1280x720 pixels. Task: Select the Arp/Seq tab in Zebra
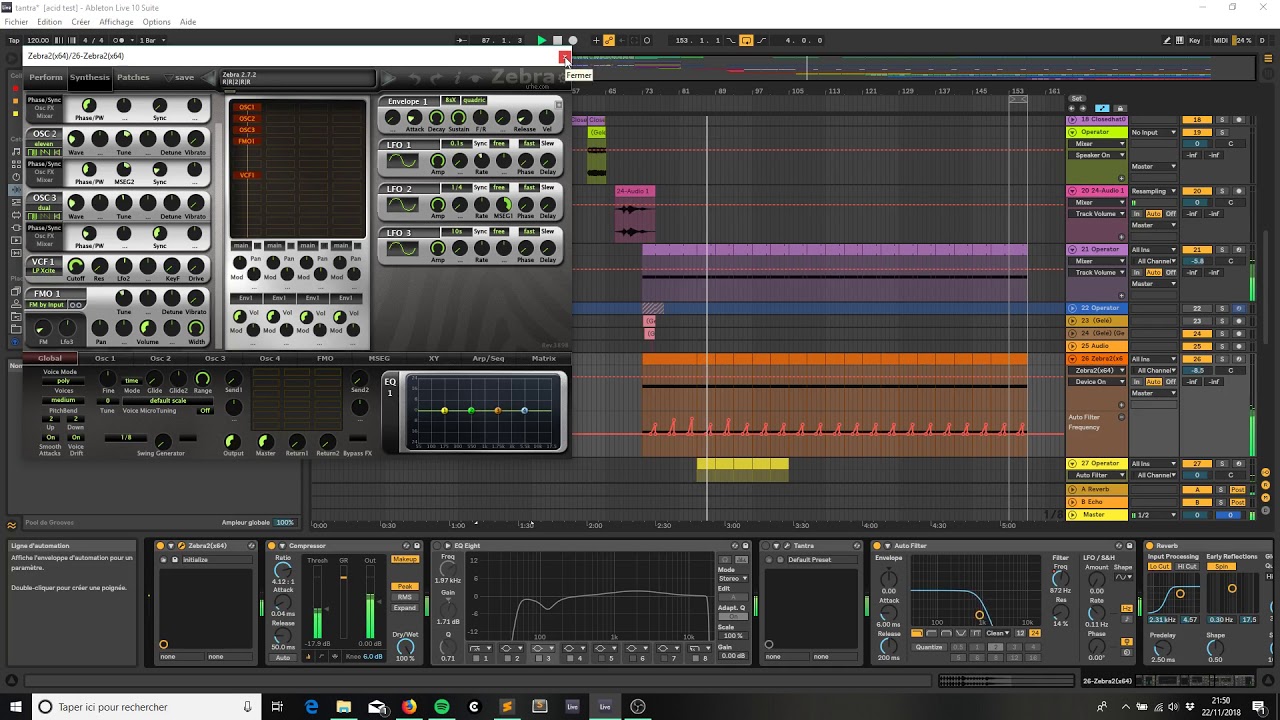point(489,358)
